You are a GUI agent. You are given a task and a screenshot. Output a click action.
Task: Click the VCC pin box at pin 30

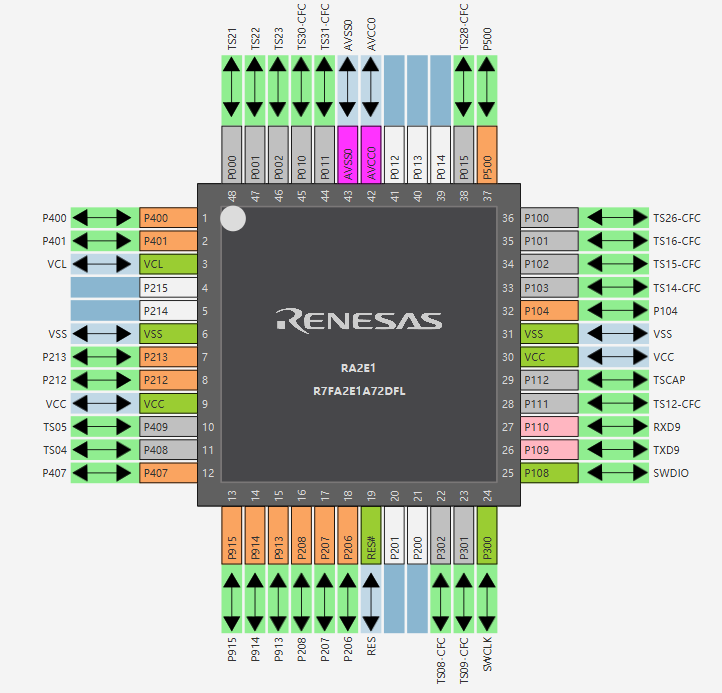(x=550, y=357)
